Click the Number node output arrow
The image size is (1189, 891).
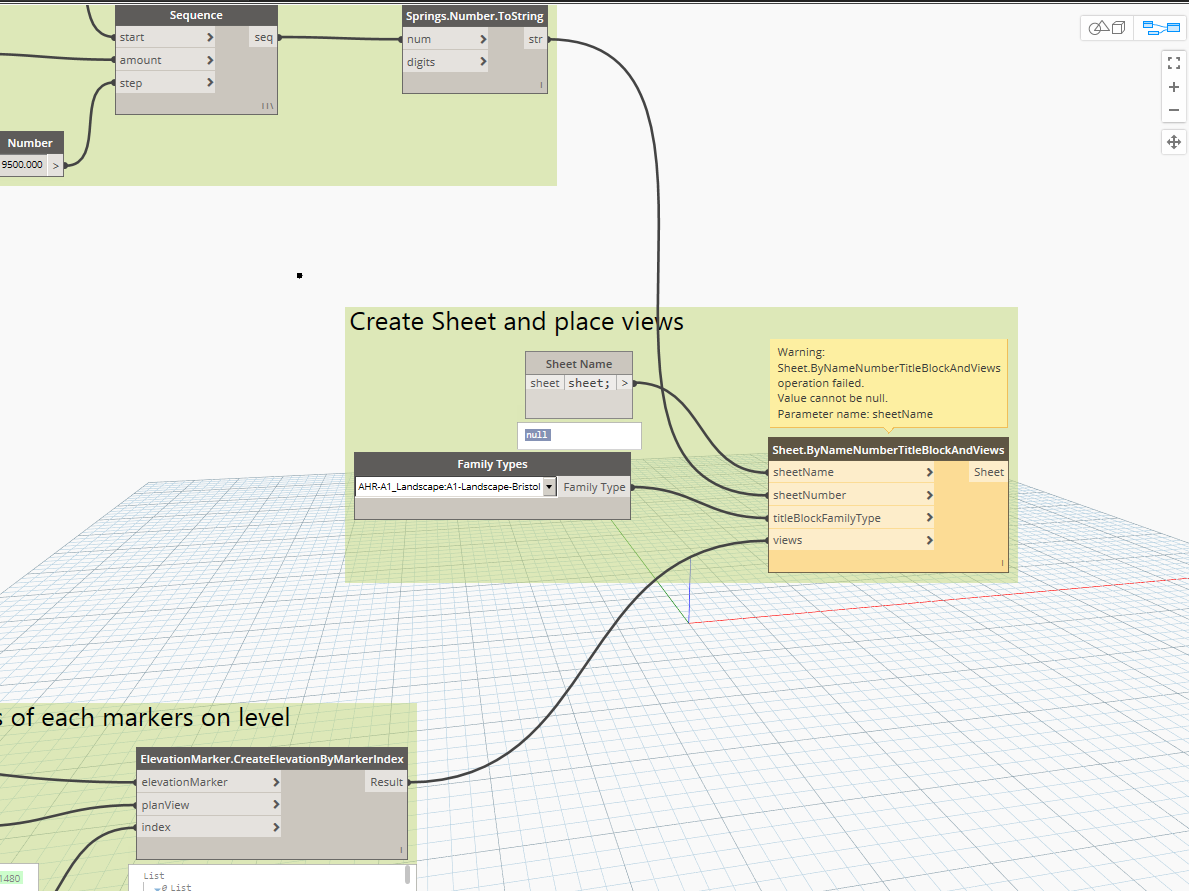tap(56, 165)
